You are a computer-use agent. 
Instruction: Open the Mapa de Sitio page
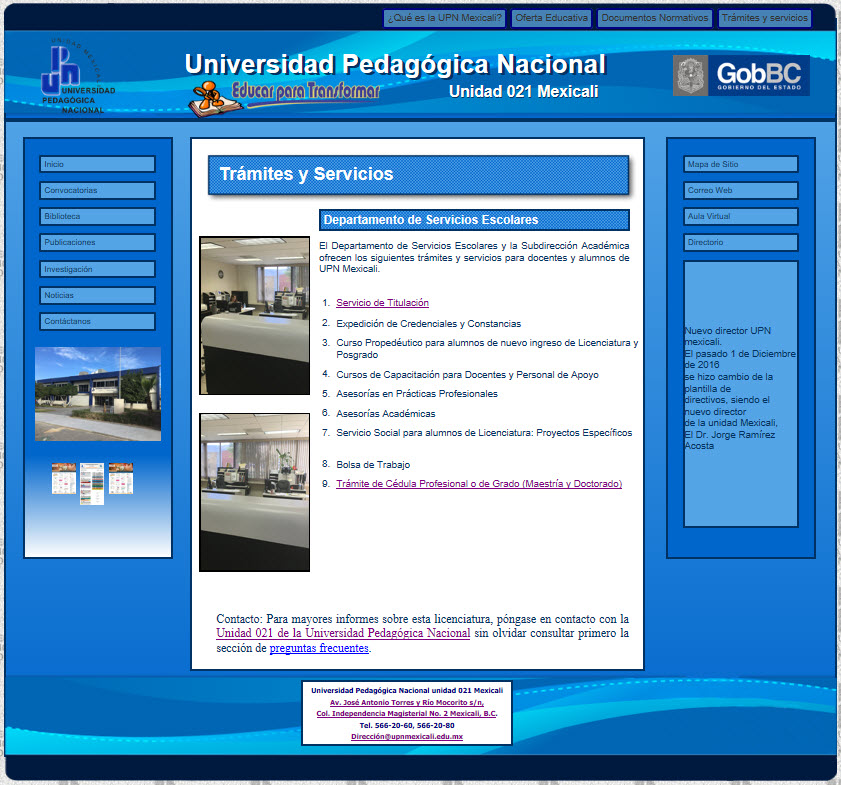point(741,164)
